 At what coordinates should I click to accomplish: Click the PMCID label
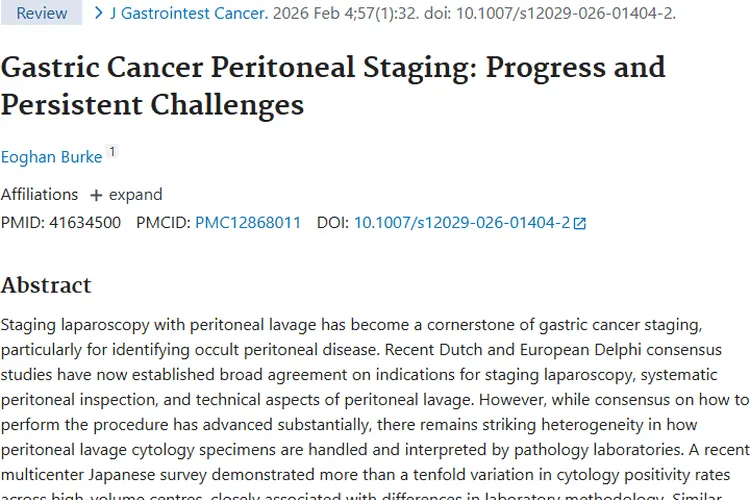pyautogui.click(x=162, y=222)
